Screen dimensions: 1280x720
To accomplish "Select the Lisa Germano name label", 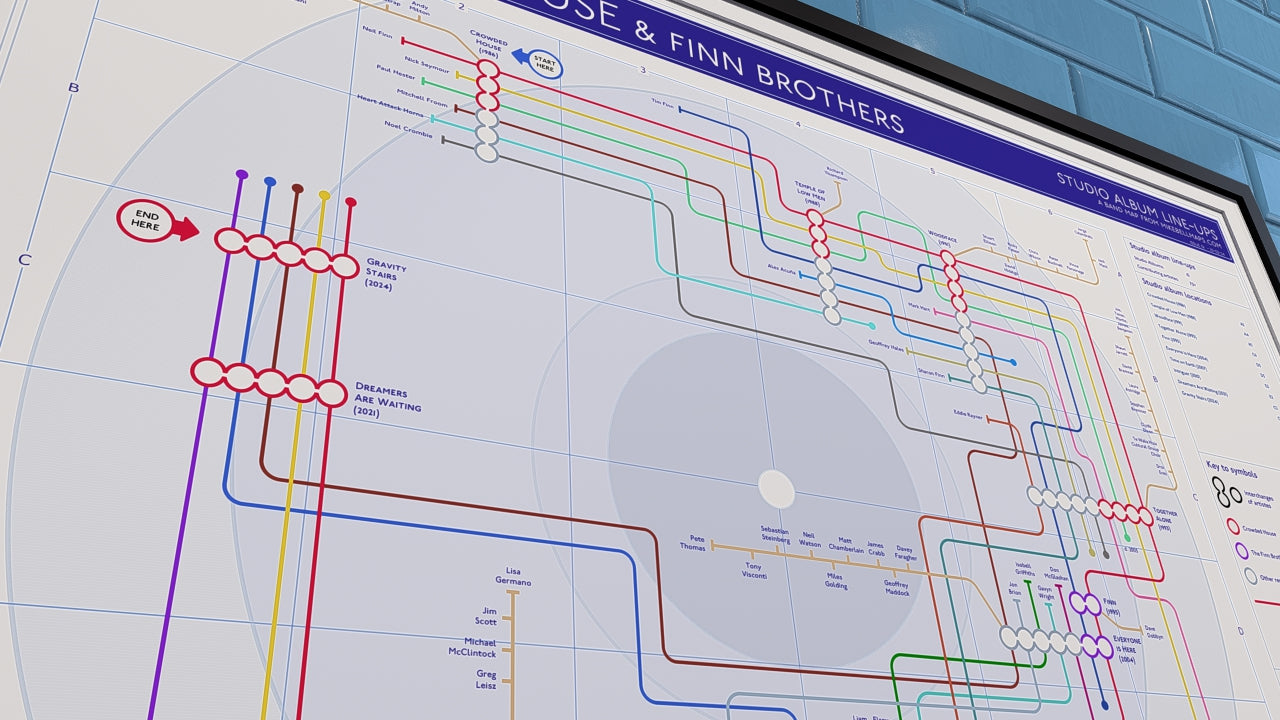I will 512,576.
